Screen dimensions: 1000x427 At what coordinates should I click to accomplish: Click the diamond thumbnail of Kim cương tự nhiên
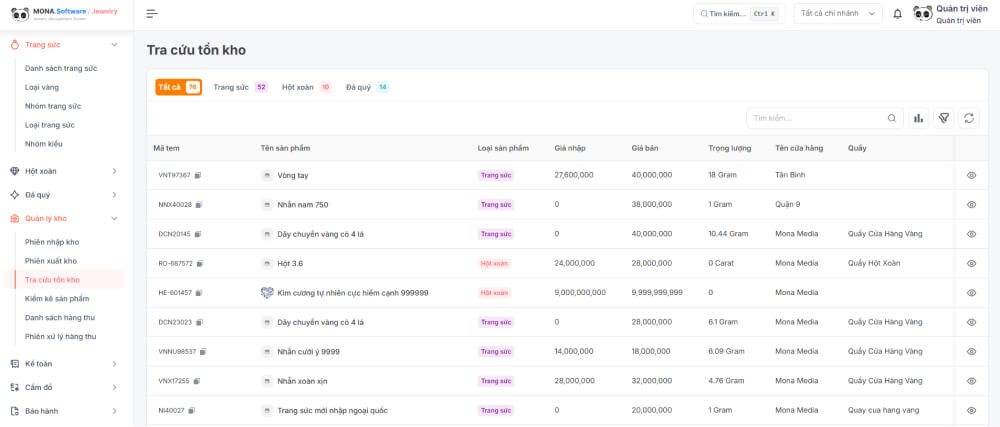coord(267,293)
